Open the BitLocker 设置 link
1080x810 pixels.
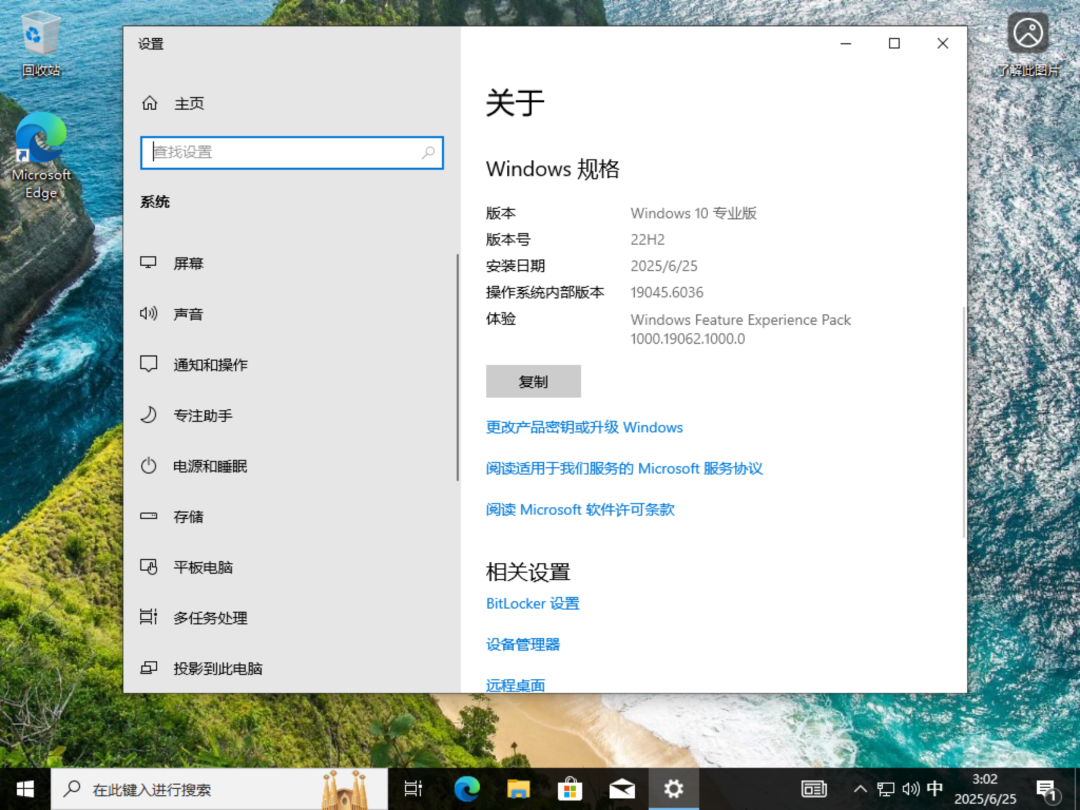[x=532, y=603]
